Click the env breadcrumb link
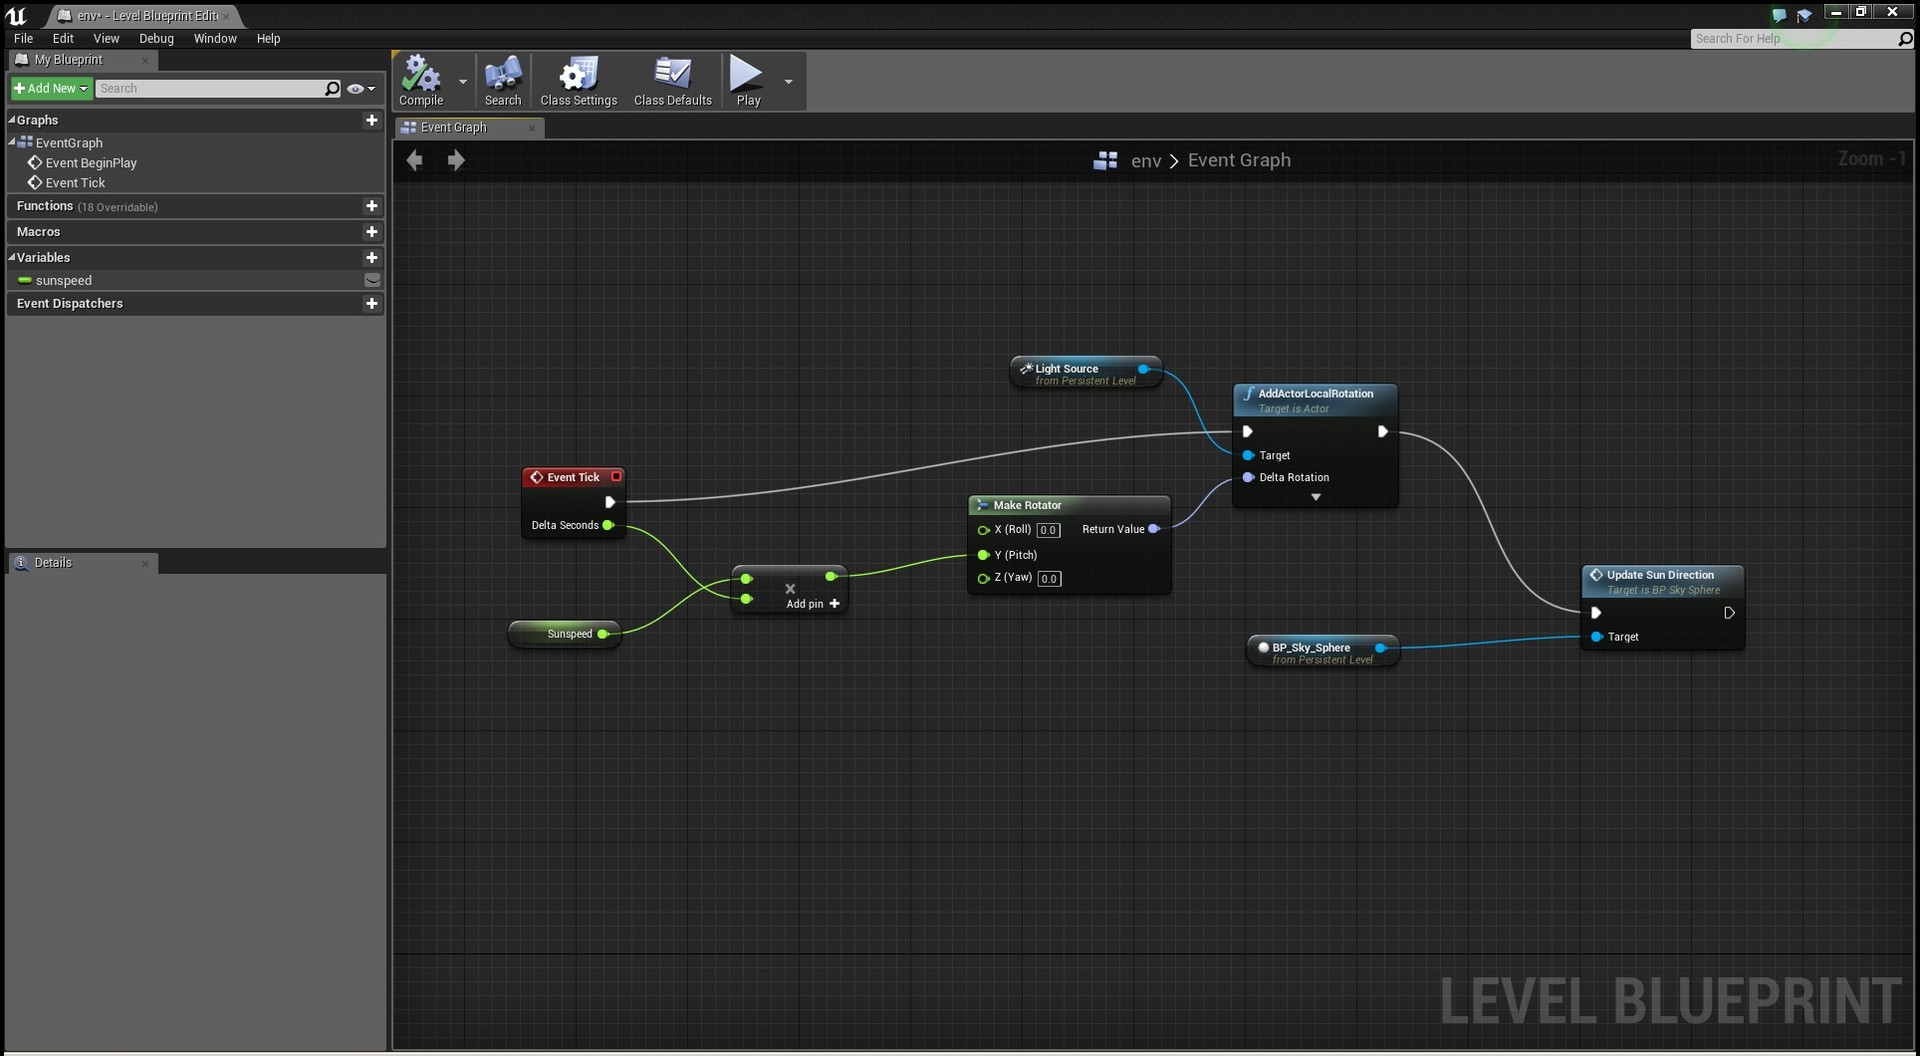 [x=1146, y=161]
